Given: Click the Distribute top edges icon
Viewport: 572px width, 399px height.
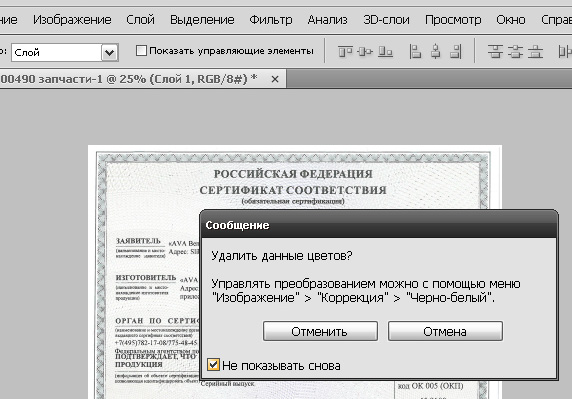Looking at the screenshot, I should [495, 51].
